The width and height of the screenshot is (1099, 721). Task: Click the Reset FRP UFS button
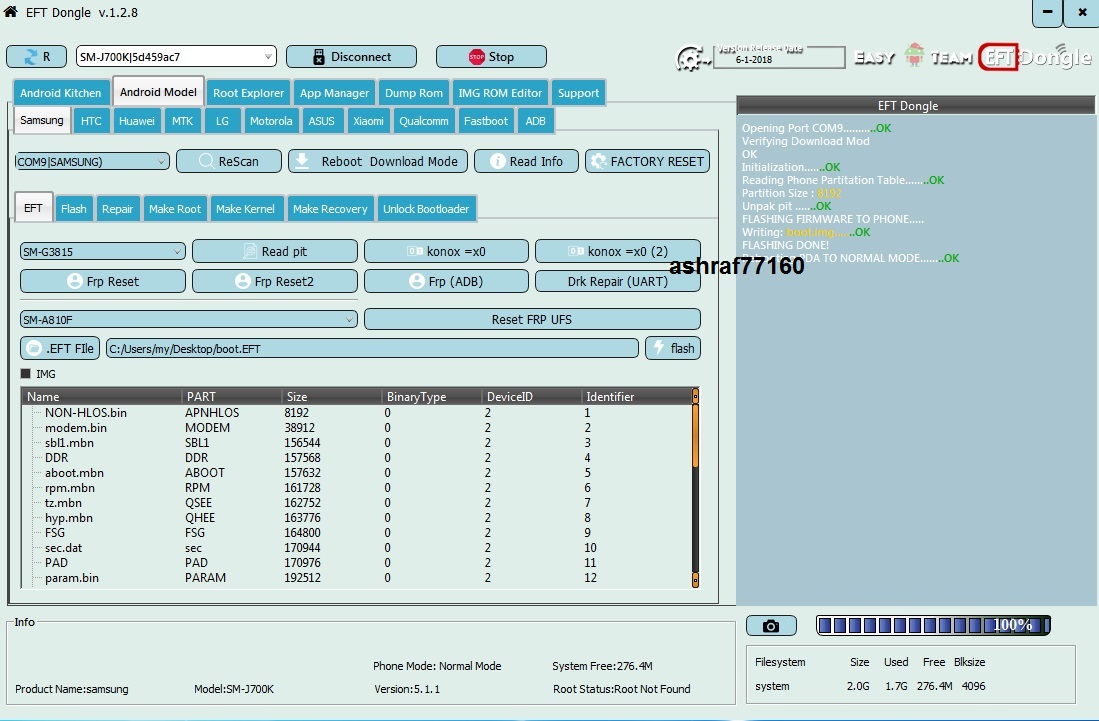532,320
